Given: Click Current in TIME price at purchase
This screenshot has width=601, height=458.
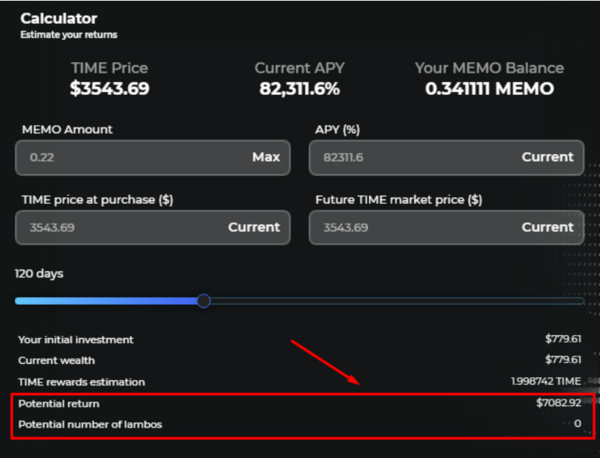Looking at the screenshot, I should (254, 227).
